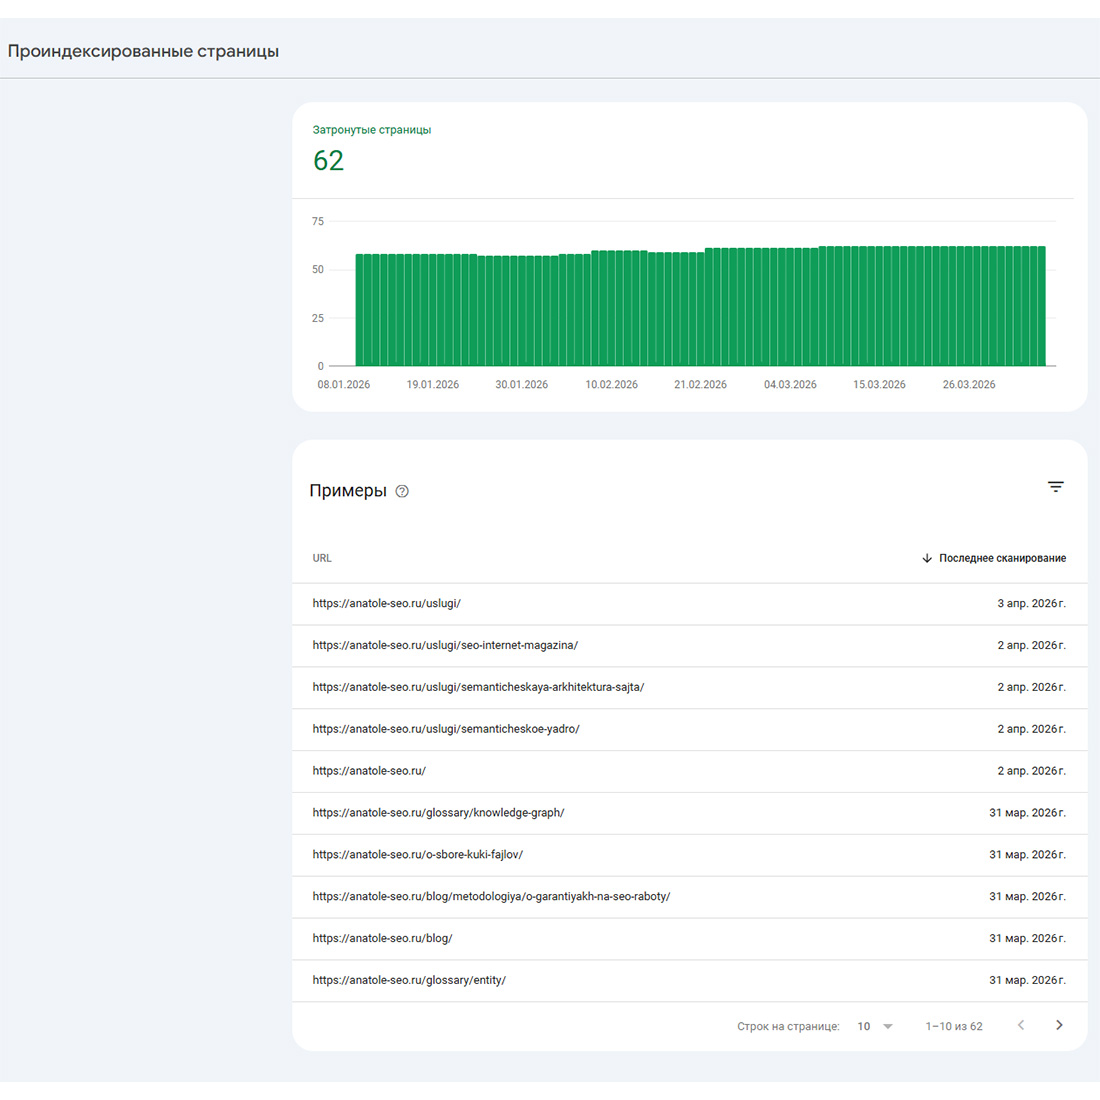This screenshot has width=1100, height=1100.
Task: Click the URL column header
Action: click(322, 558)
